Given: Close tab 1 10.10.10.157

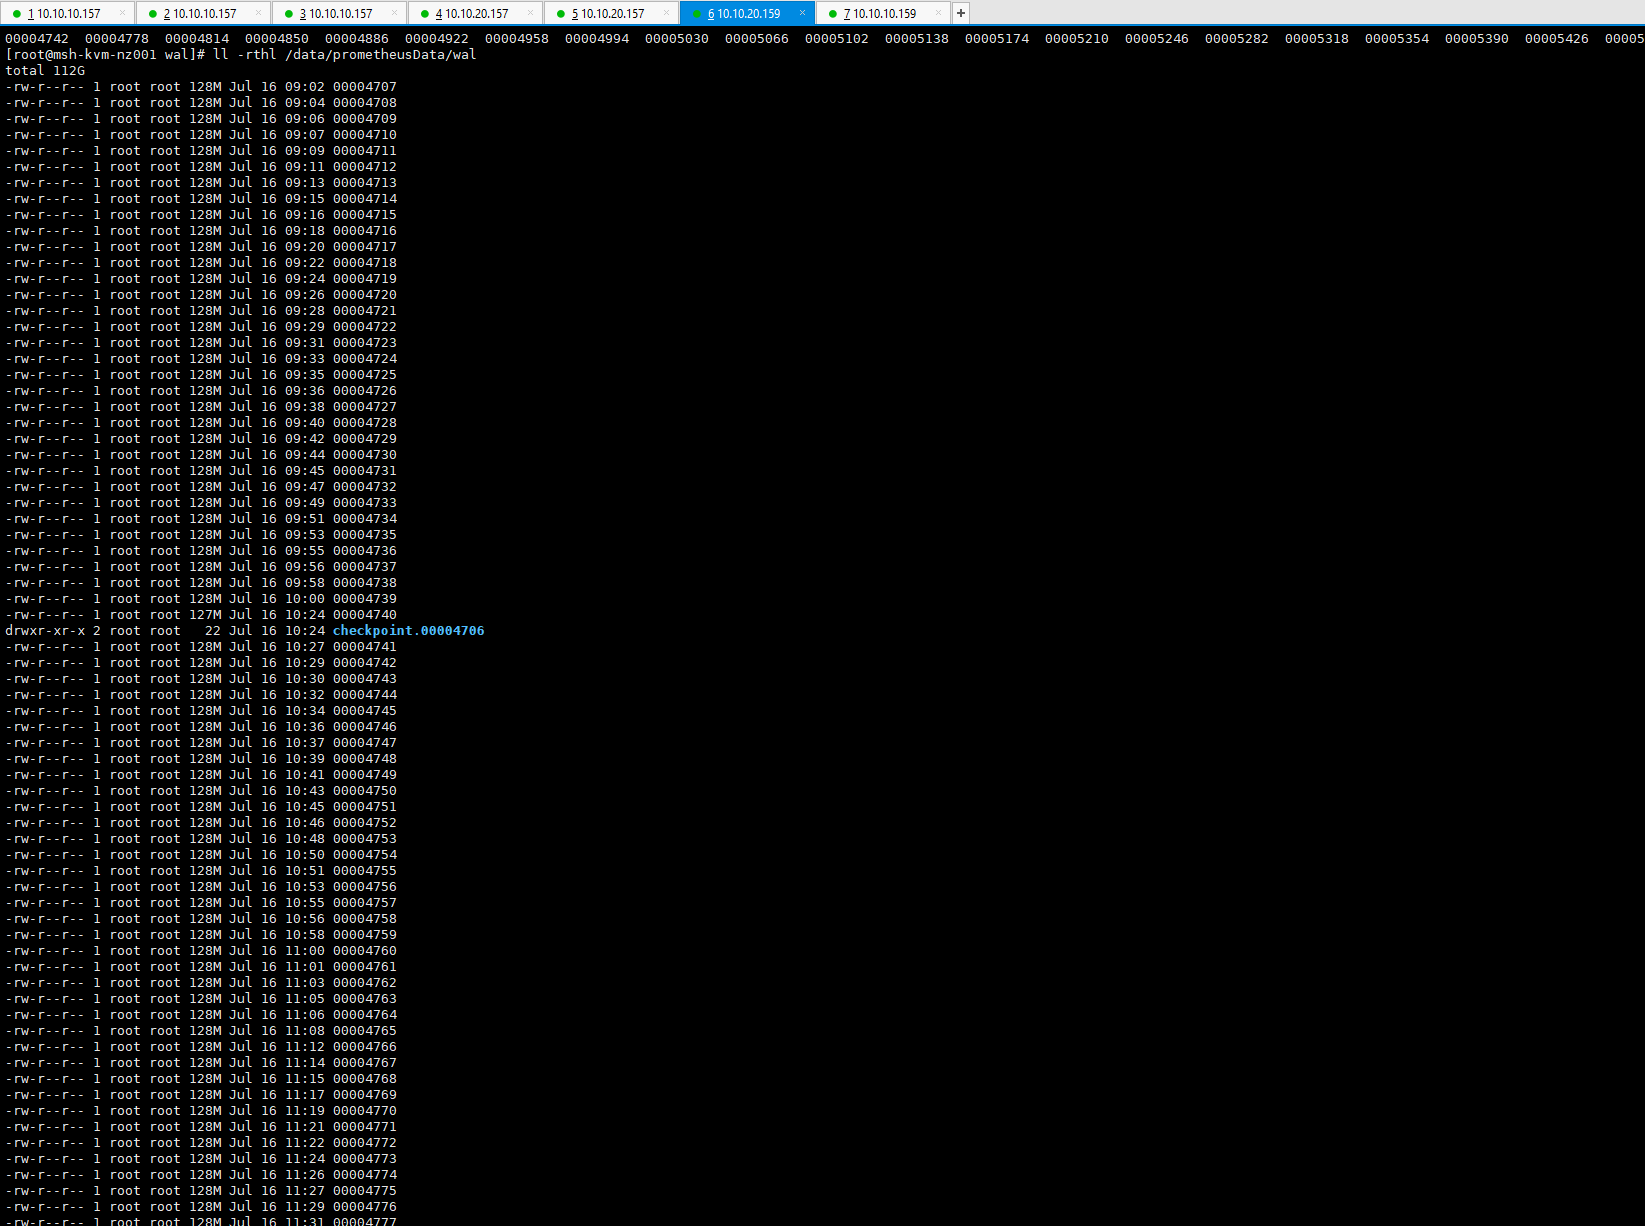Looking at the screenshot, I should pyautogui.click(x=122, y=13).
